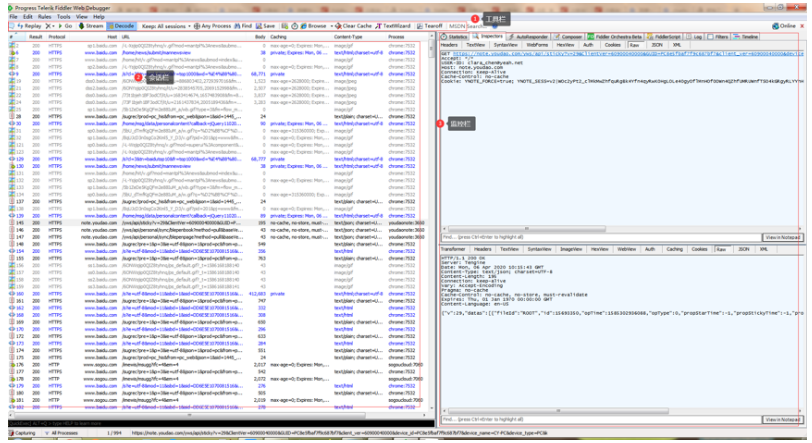Click the QuickExec command box
The image size is (812, 443).
tap(221, 424)
